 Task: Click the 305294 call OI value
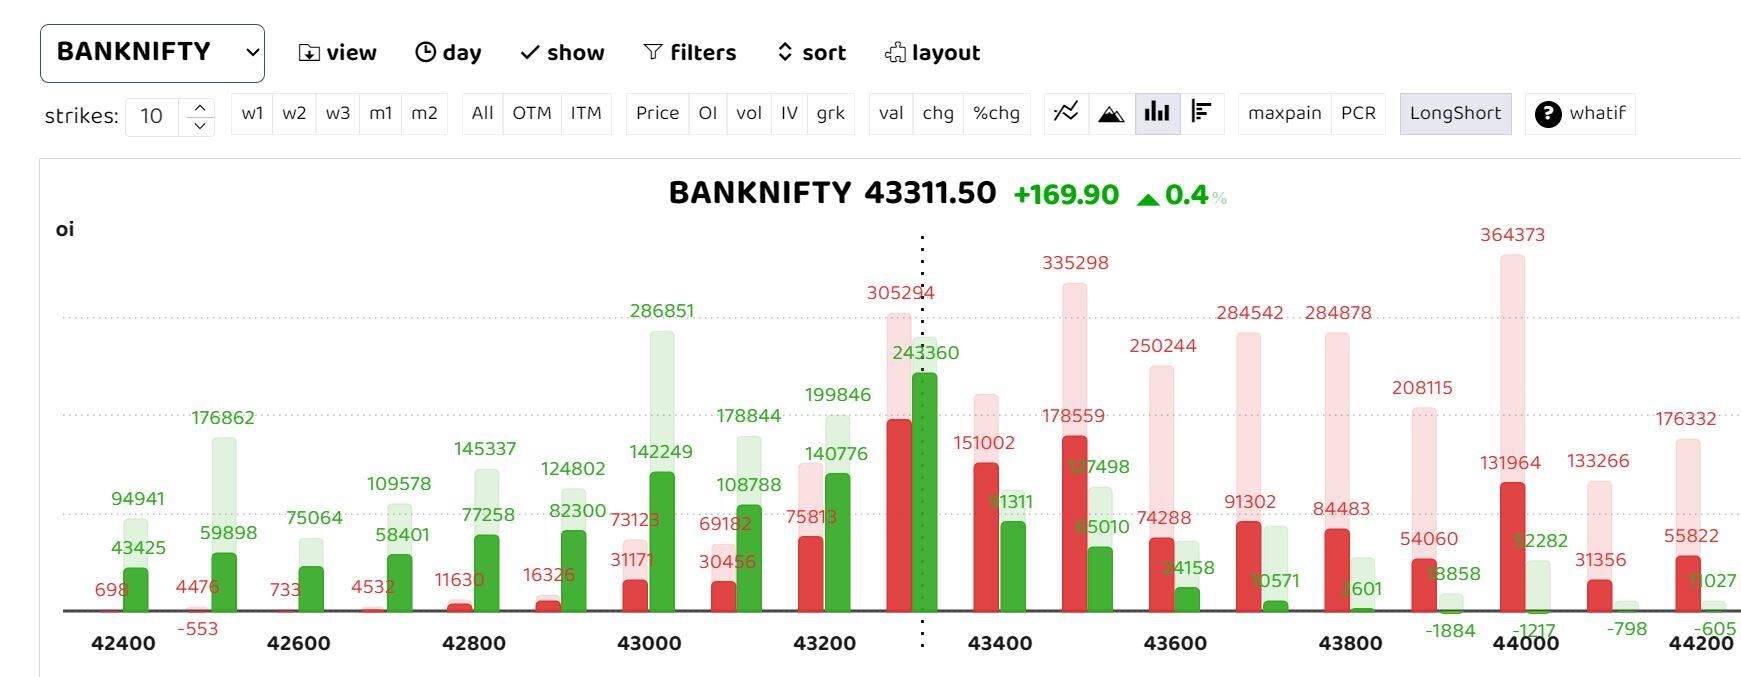click(900, 293)
